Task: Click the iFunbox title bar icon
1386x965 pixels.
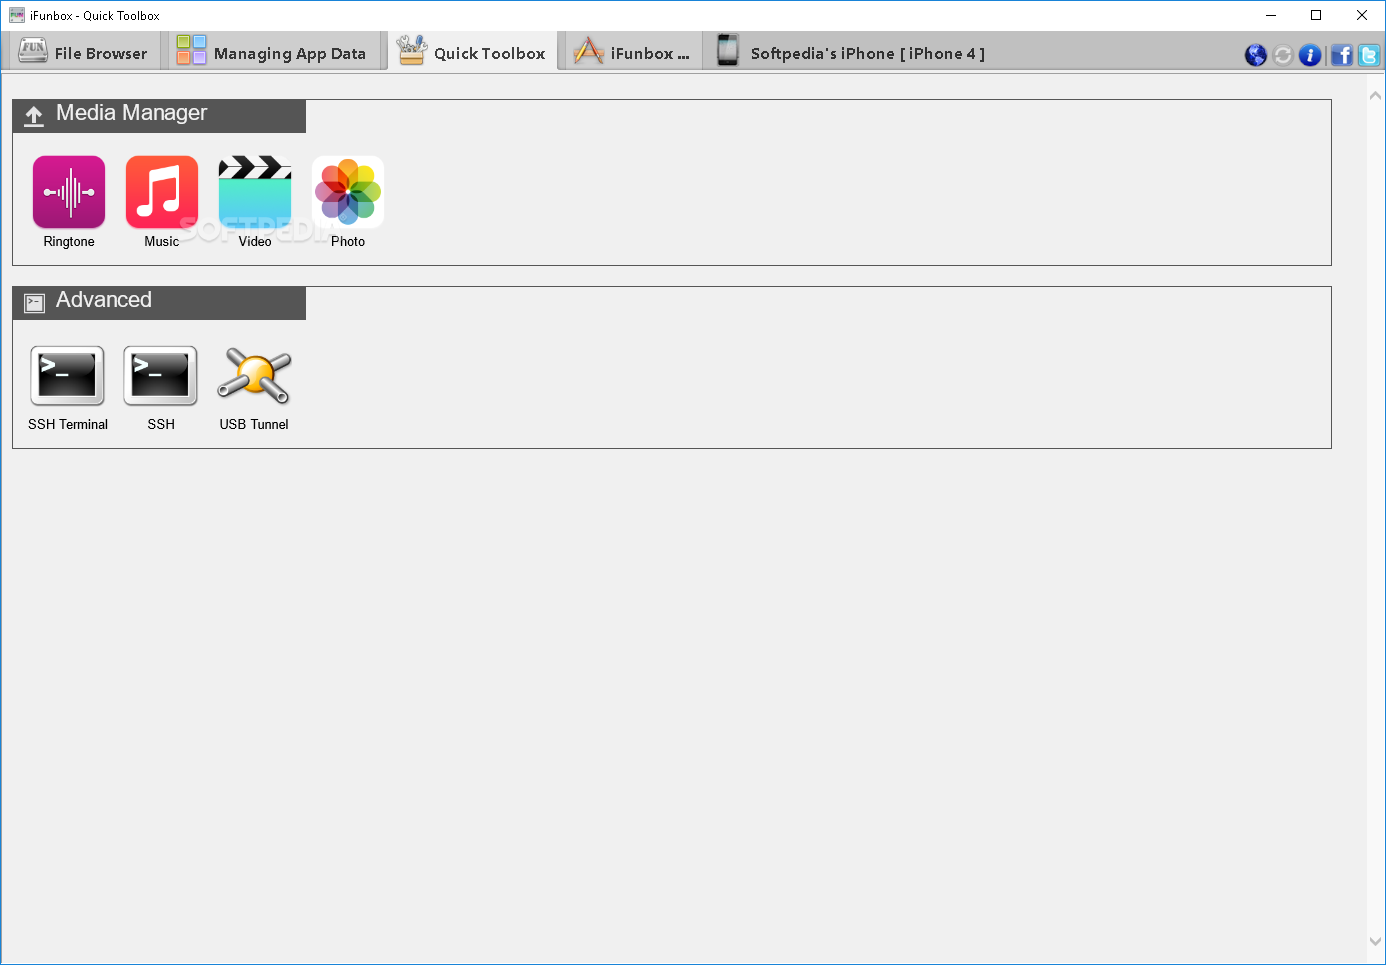Action: click(x=17, y=15)
